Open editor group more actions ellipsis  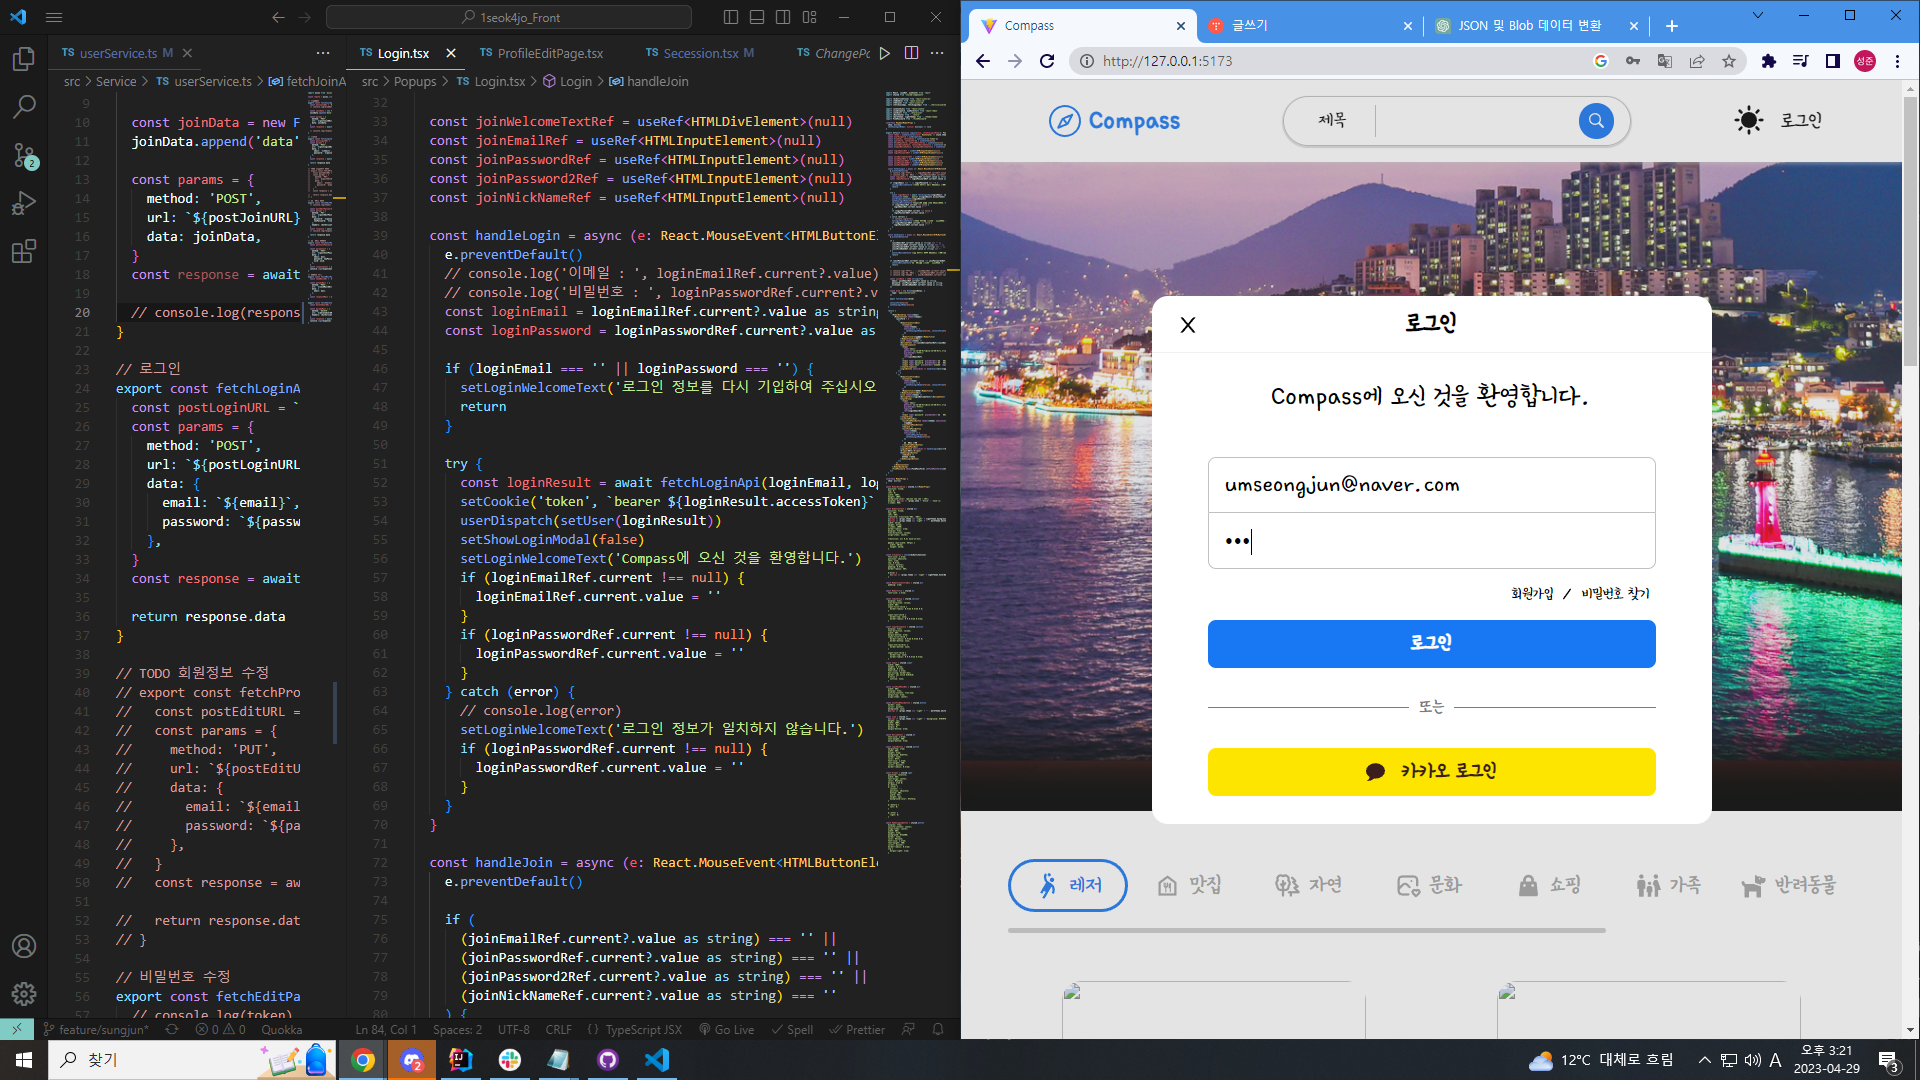pos(937,53)
